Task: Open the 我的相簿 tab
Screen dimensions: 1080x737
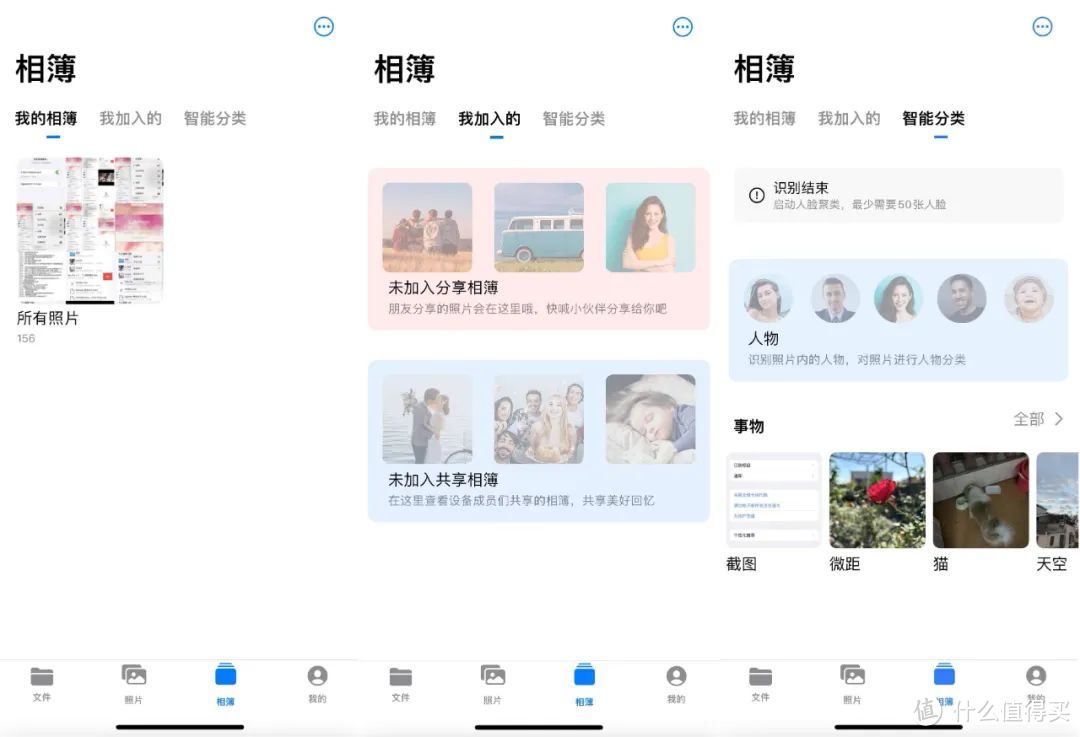Action: pos(46,118)
